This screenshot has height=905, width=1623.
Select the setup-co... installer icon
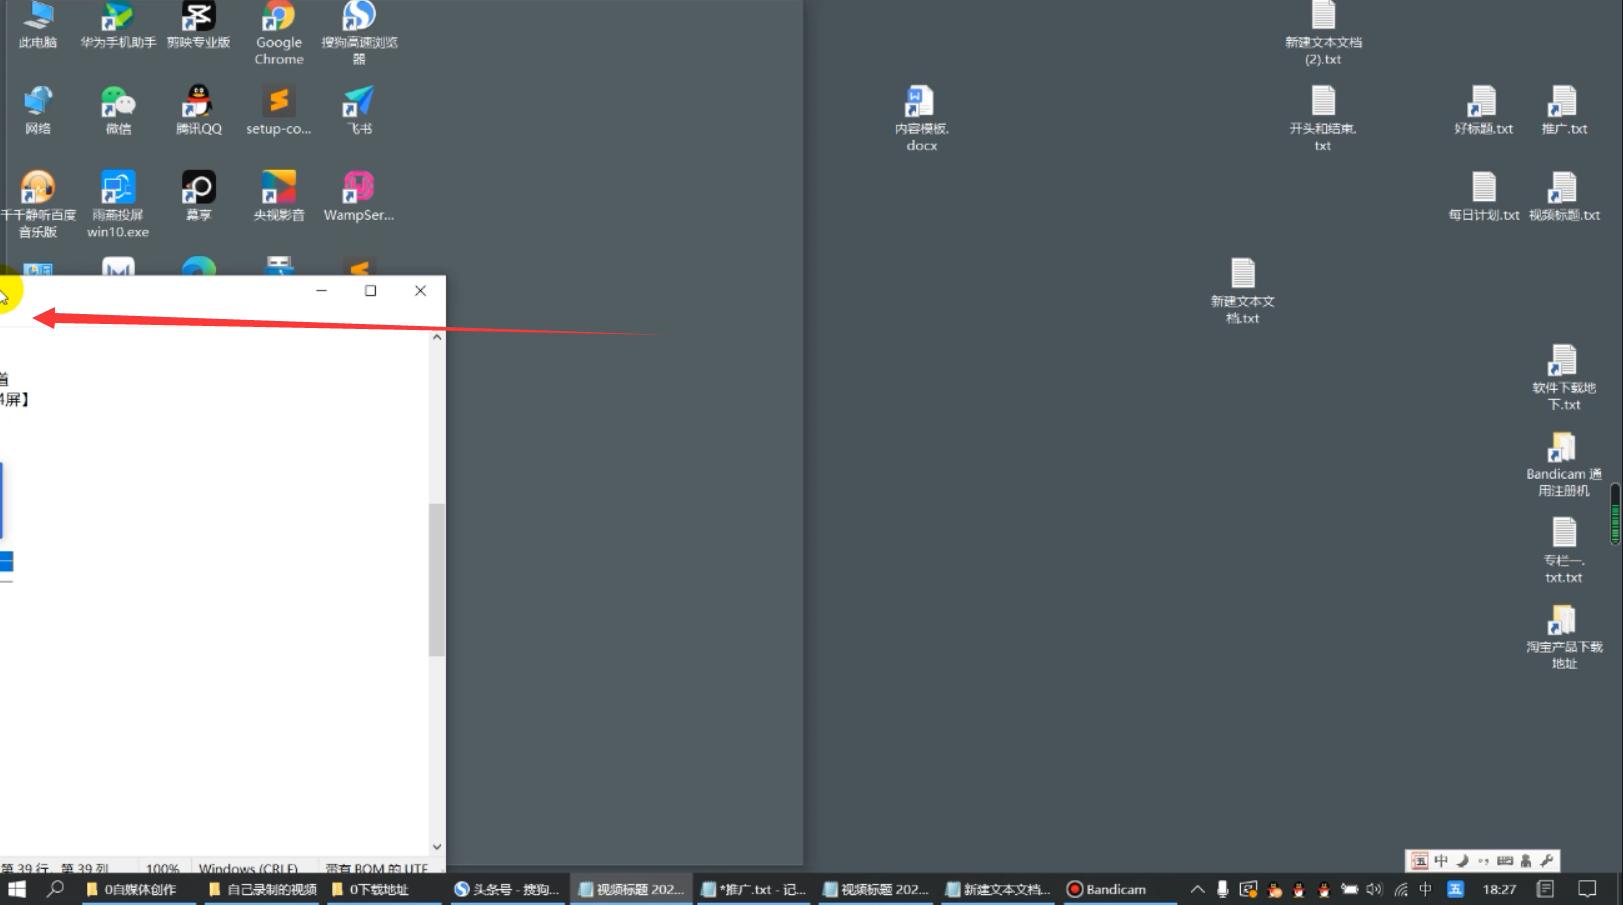pos(279,110)
